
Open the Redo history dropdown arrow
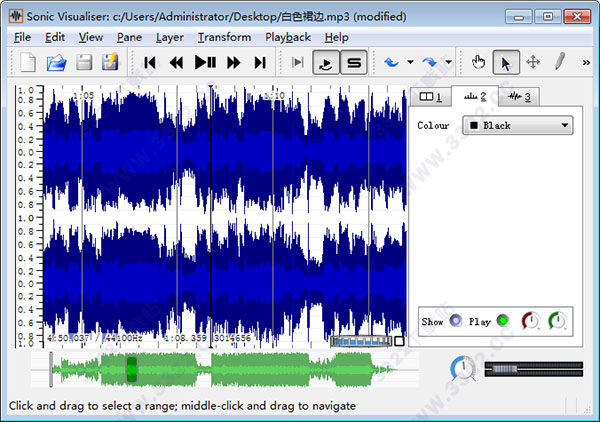click(x=448, y=62)
